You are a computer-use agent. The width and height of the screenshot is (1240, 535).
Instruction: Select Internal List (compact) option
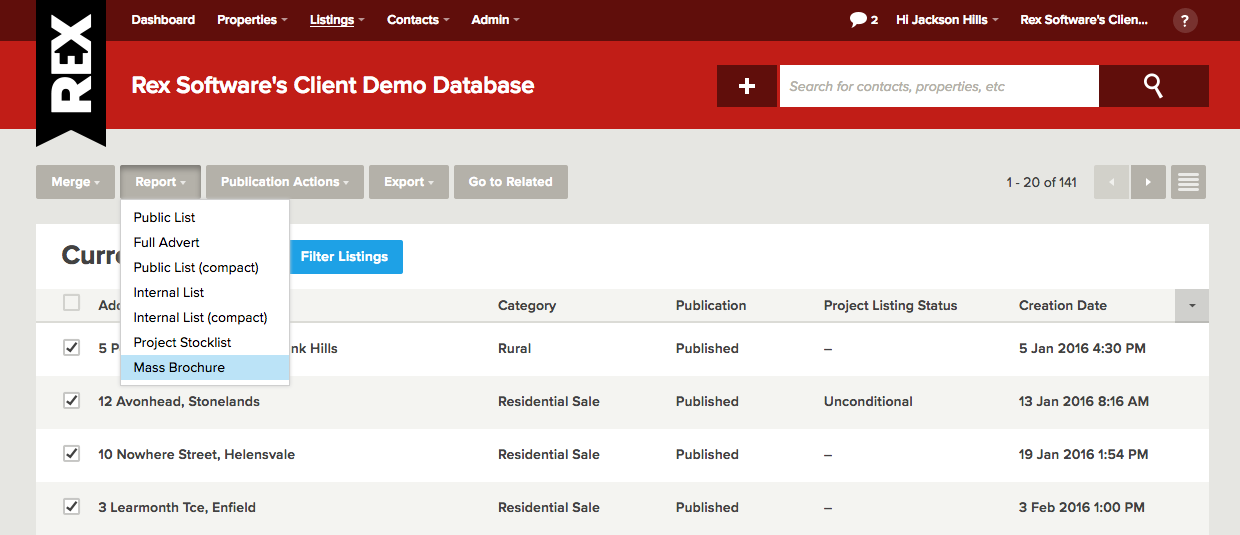tap(205, 317)
